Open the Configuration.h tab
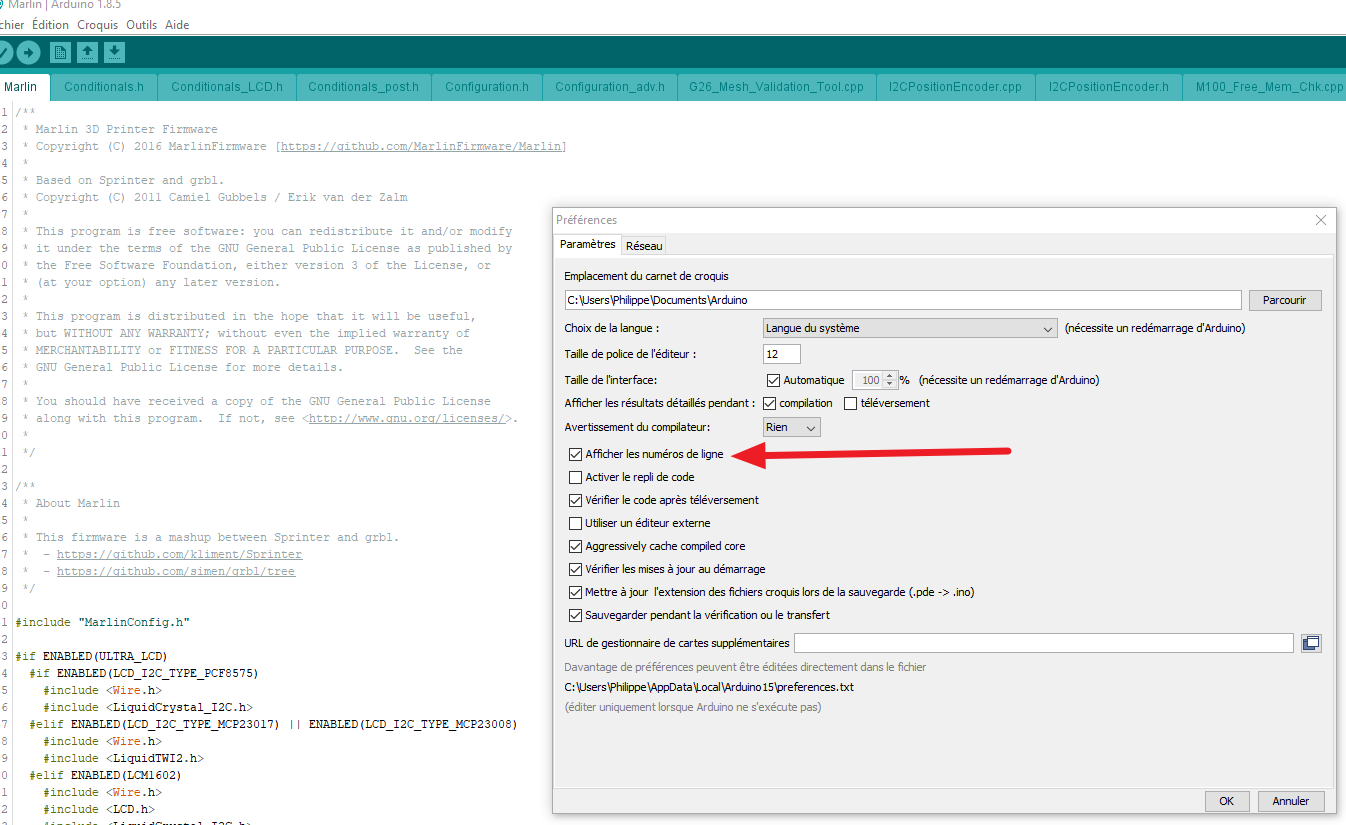The image size is (1346, 825). [487, 87]
